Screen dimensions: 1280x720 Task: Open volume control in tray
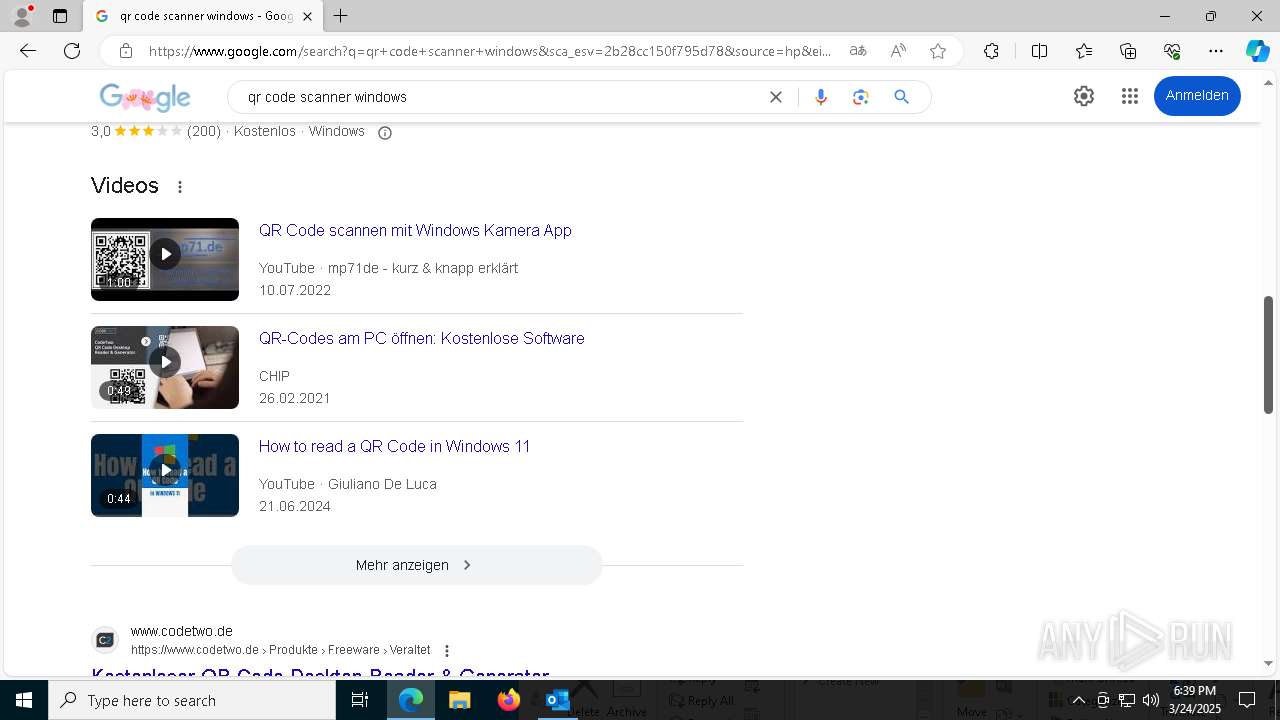click(1151, 700)
